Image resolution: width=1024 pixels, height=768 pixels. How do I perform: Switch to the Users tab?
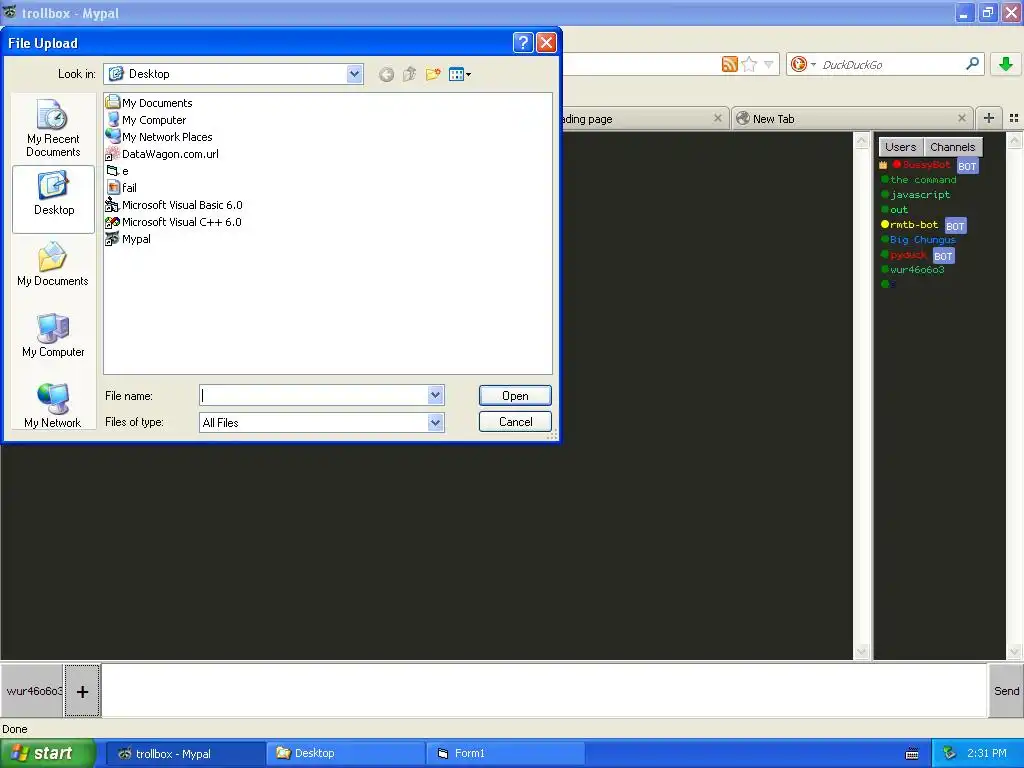pyautogui.click(x=901, y=147)
